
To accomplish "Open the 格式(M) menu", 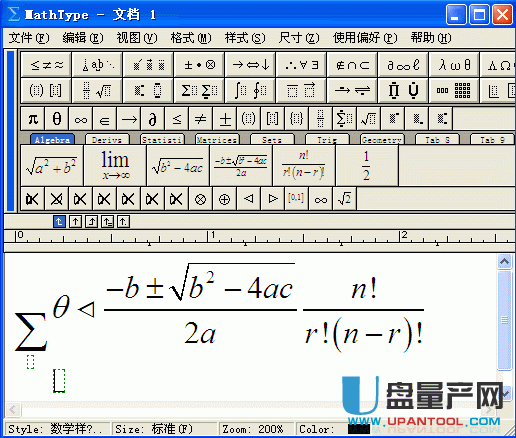I will [191, 38].
